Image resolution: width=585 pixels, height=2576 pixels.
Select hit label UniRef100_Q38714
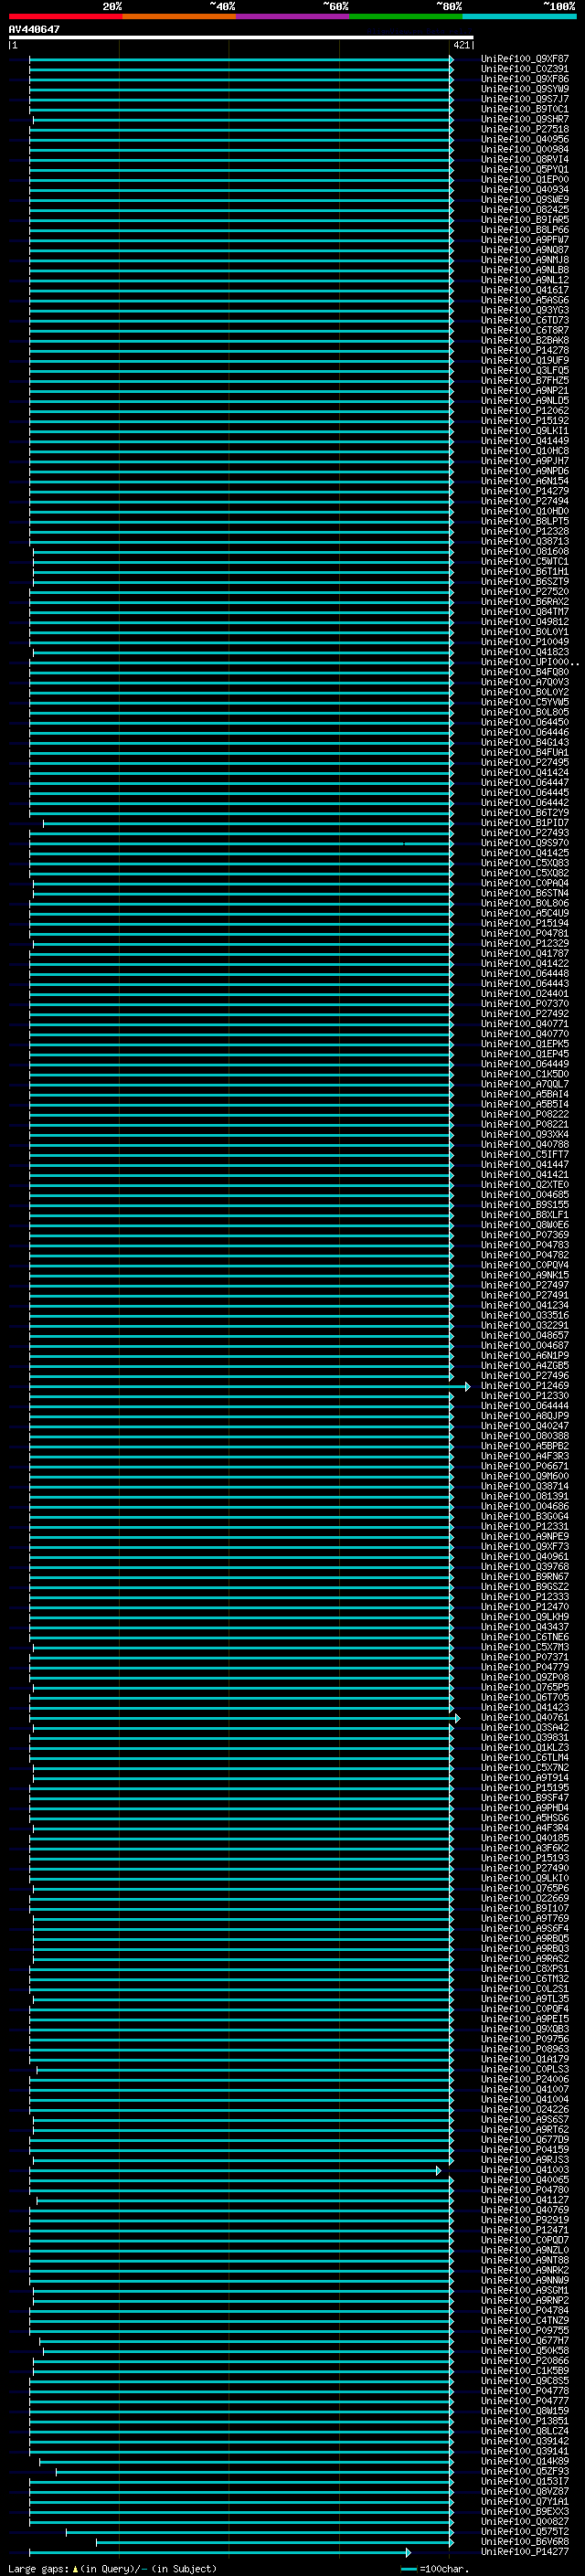(x=524, y=1486)
